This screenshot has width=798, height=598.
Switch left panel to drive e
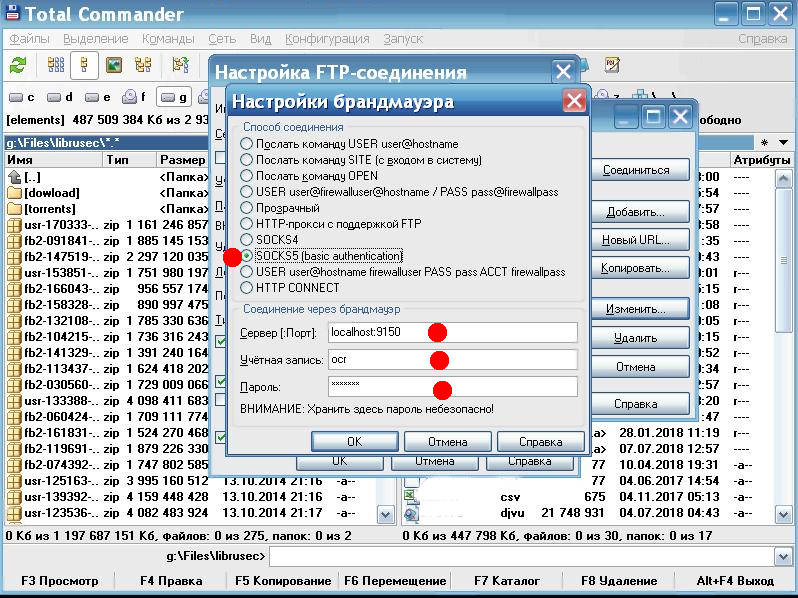pyautogui.click(x=98, y=97)
